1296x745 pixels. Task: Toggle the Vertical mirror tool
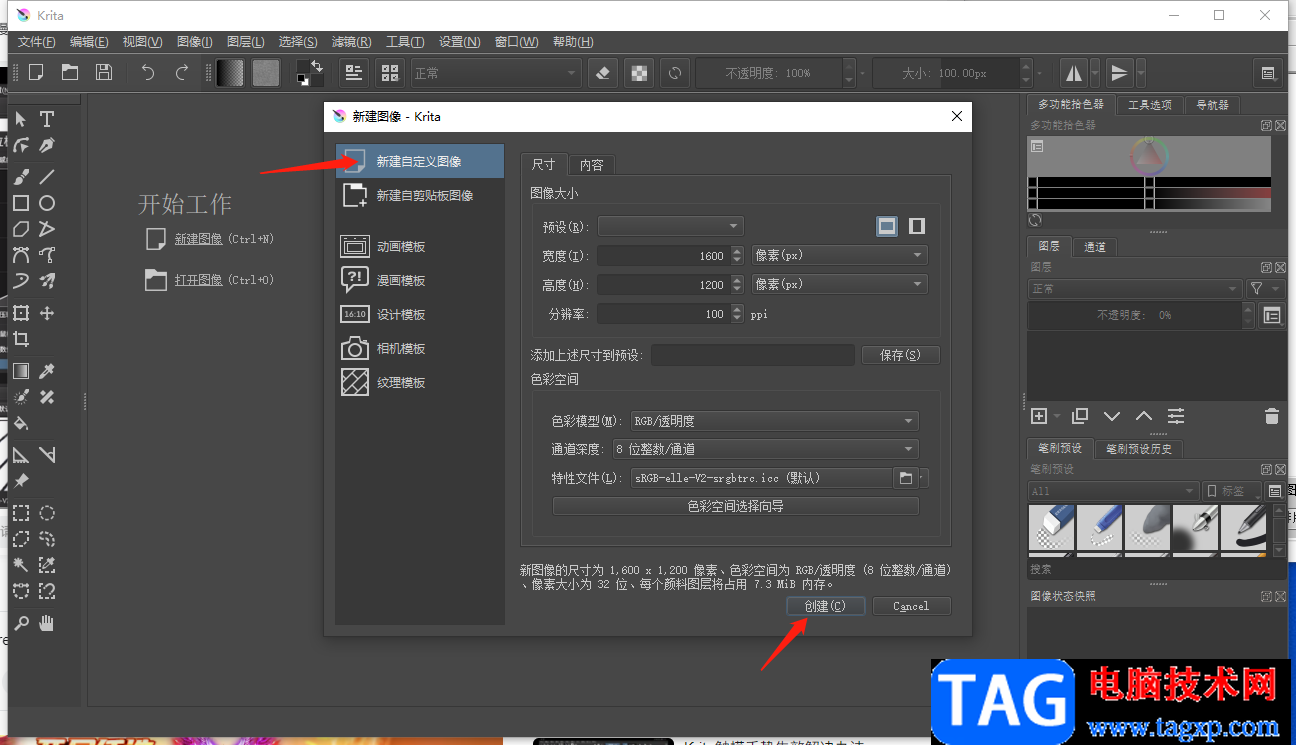(1120, 72)
